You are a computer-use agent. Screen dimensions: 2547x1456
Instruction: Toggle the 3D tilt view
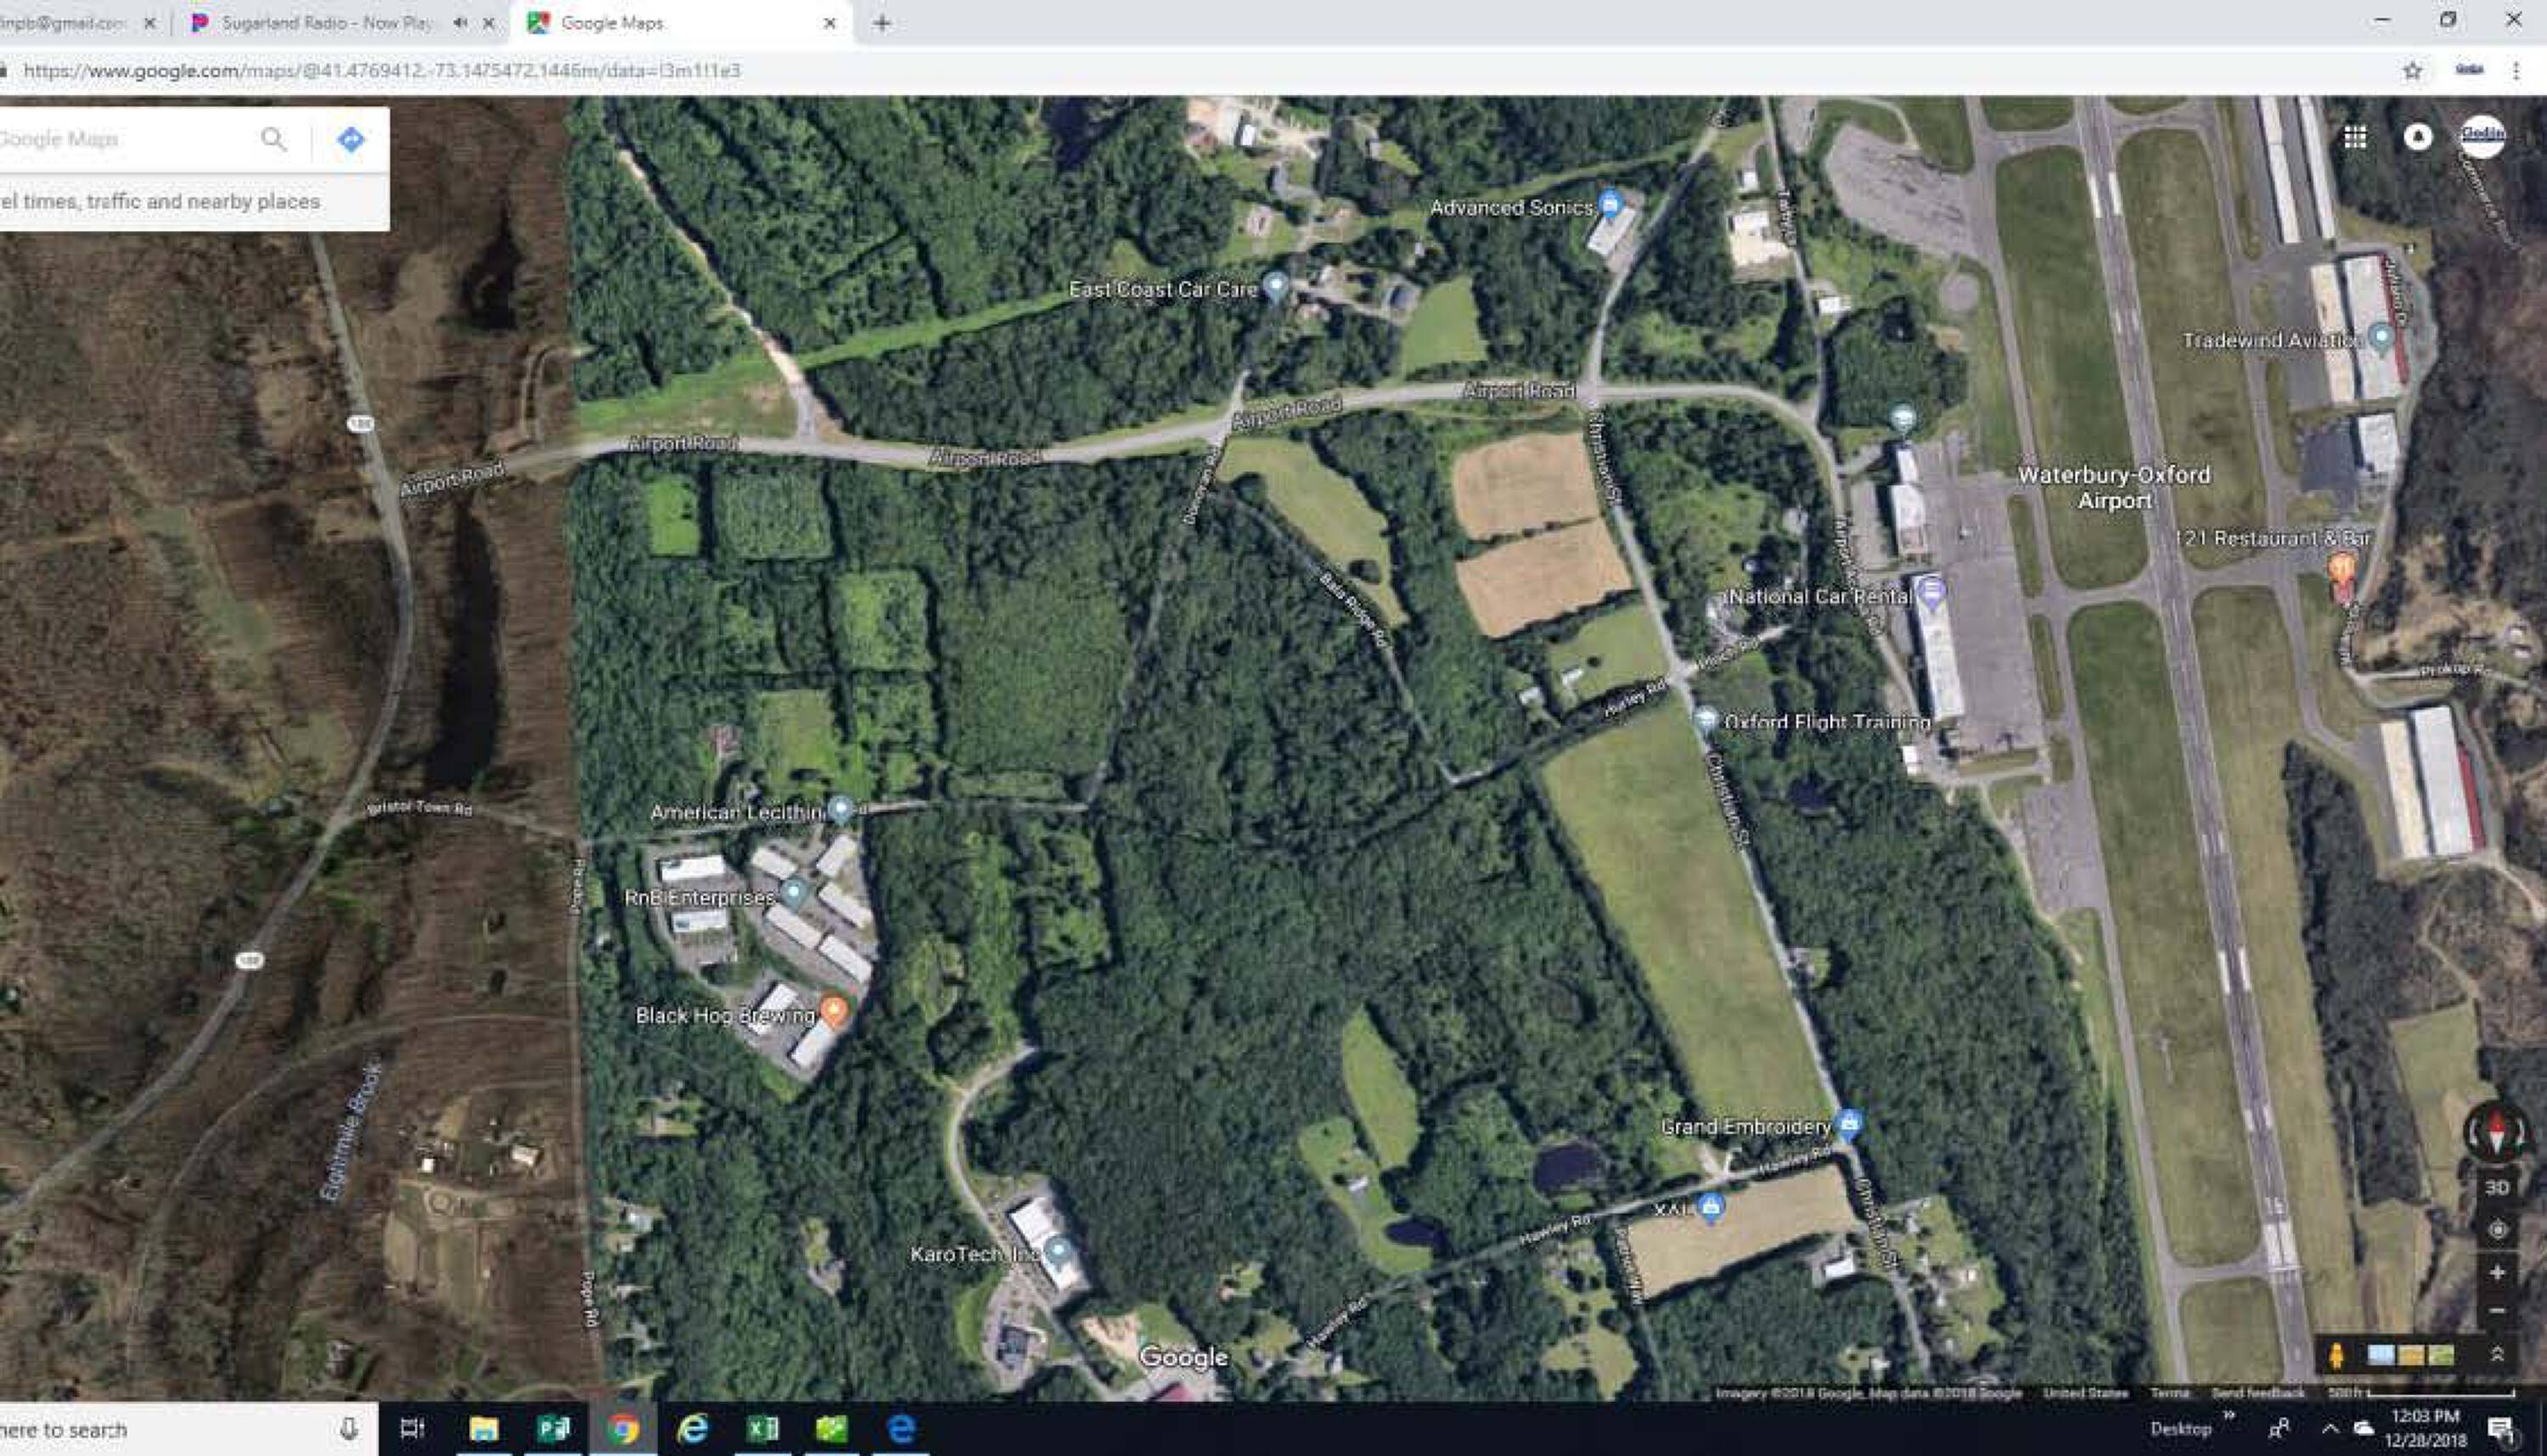2497,1187
